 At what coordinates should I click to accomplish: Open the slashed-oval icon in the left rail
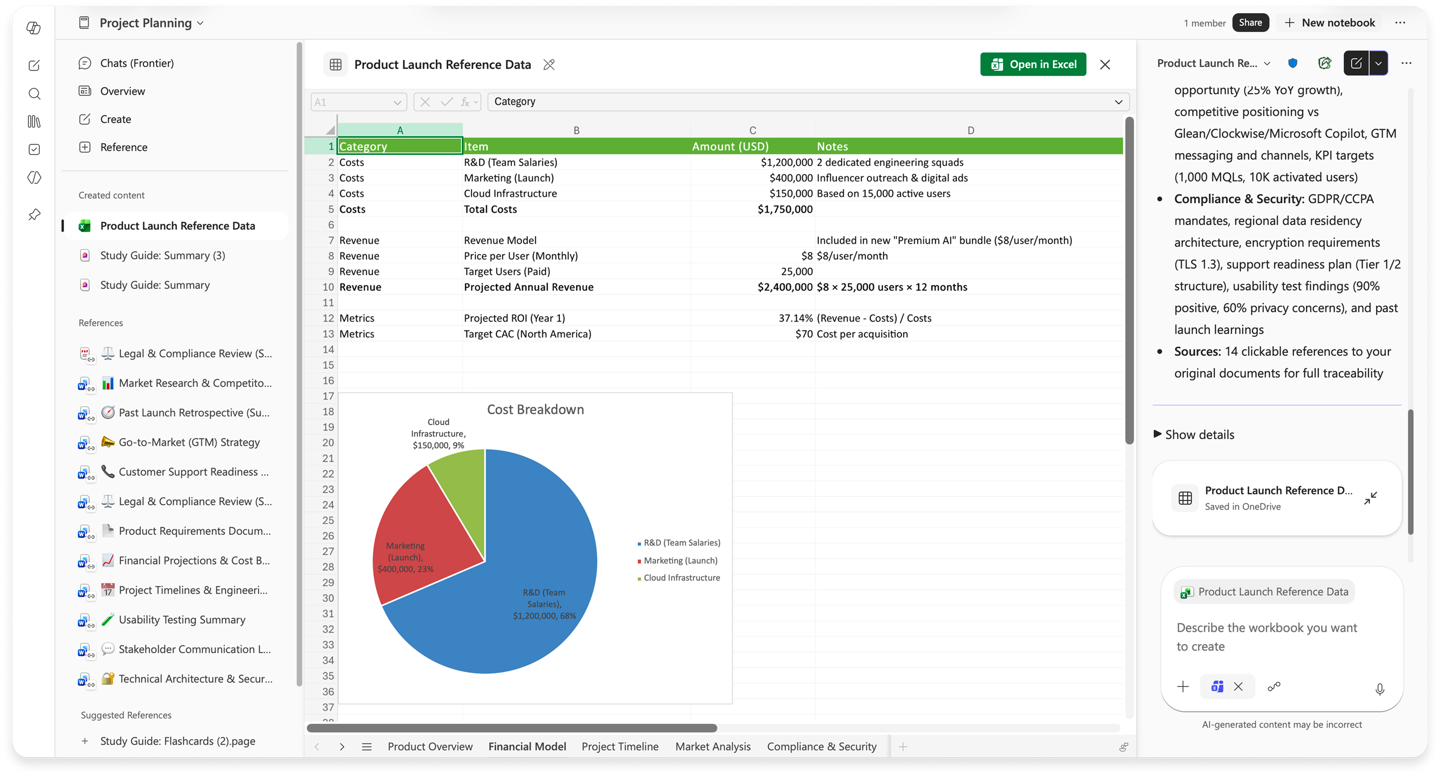coord(34,178)
